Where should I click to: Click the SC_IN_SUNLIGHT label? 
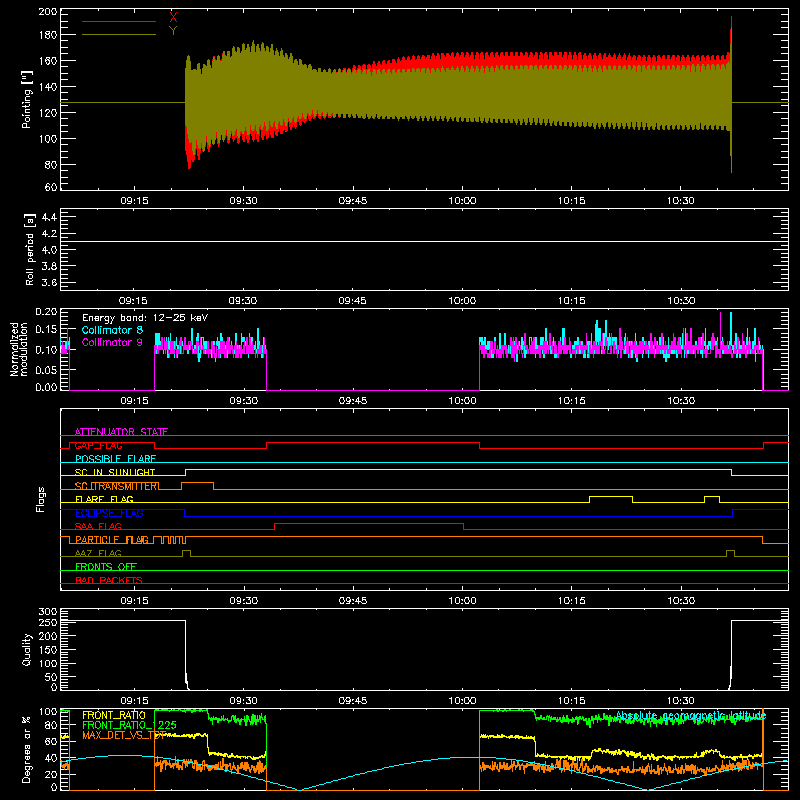pyautogui.click(x=115, y=472)
